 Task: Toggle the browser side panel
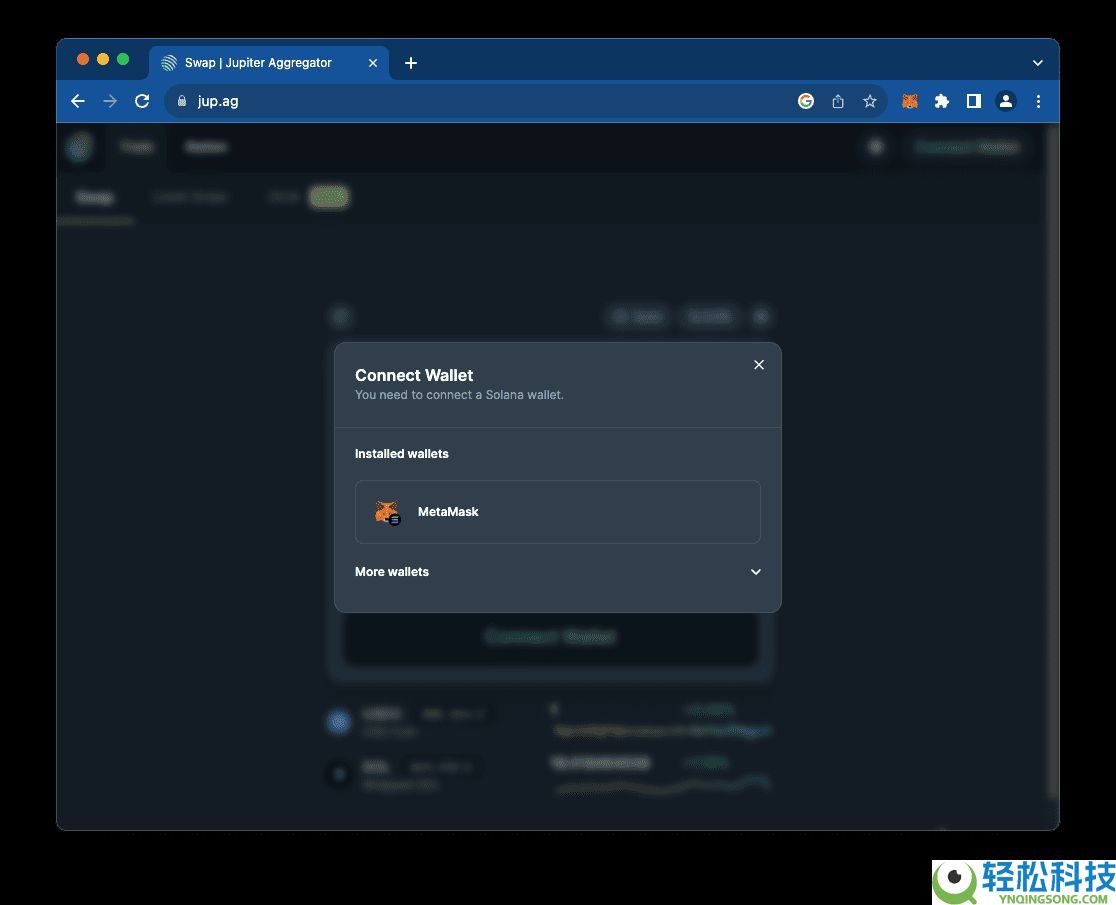click(974, 101)
